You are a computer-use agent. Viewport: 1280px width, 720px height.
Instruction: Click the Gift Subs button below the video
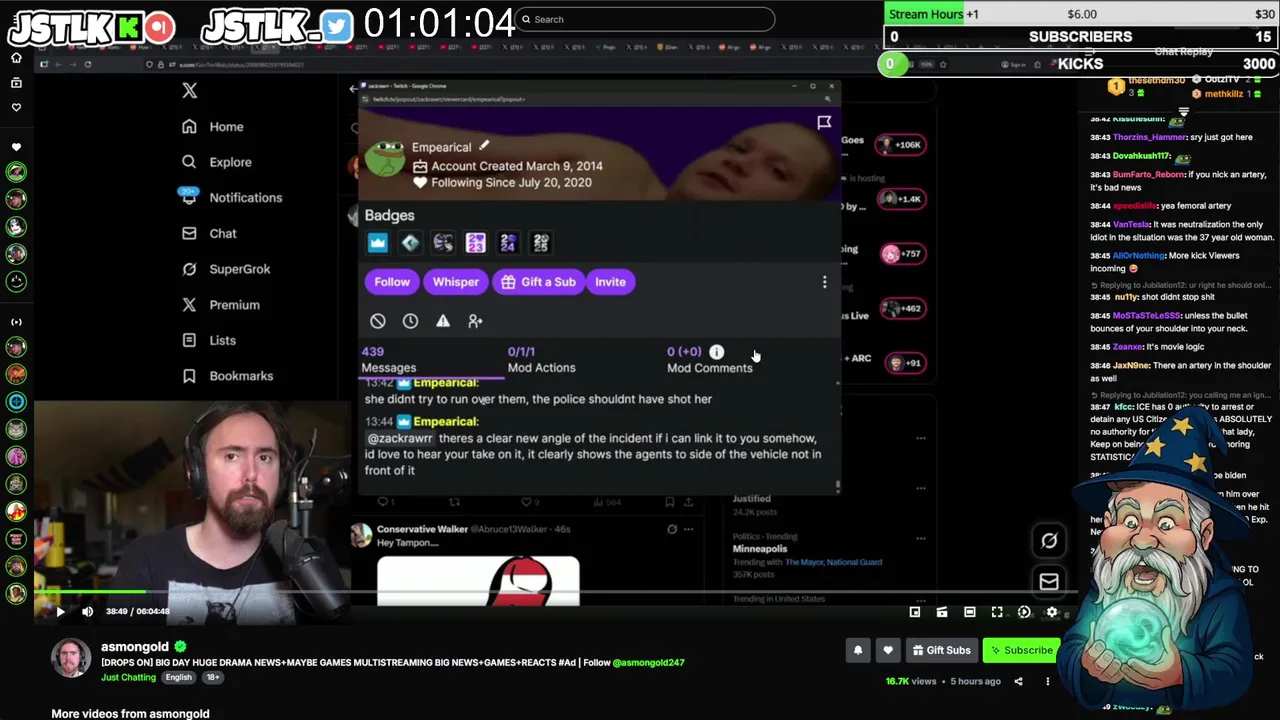pos(941,650)
